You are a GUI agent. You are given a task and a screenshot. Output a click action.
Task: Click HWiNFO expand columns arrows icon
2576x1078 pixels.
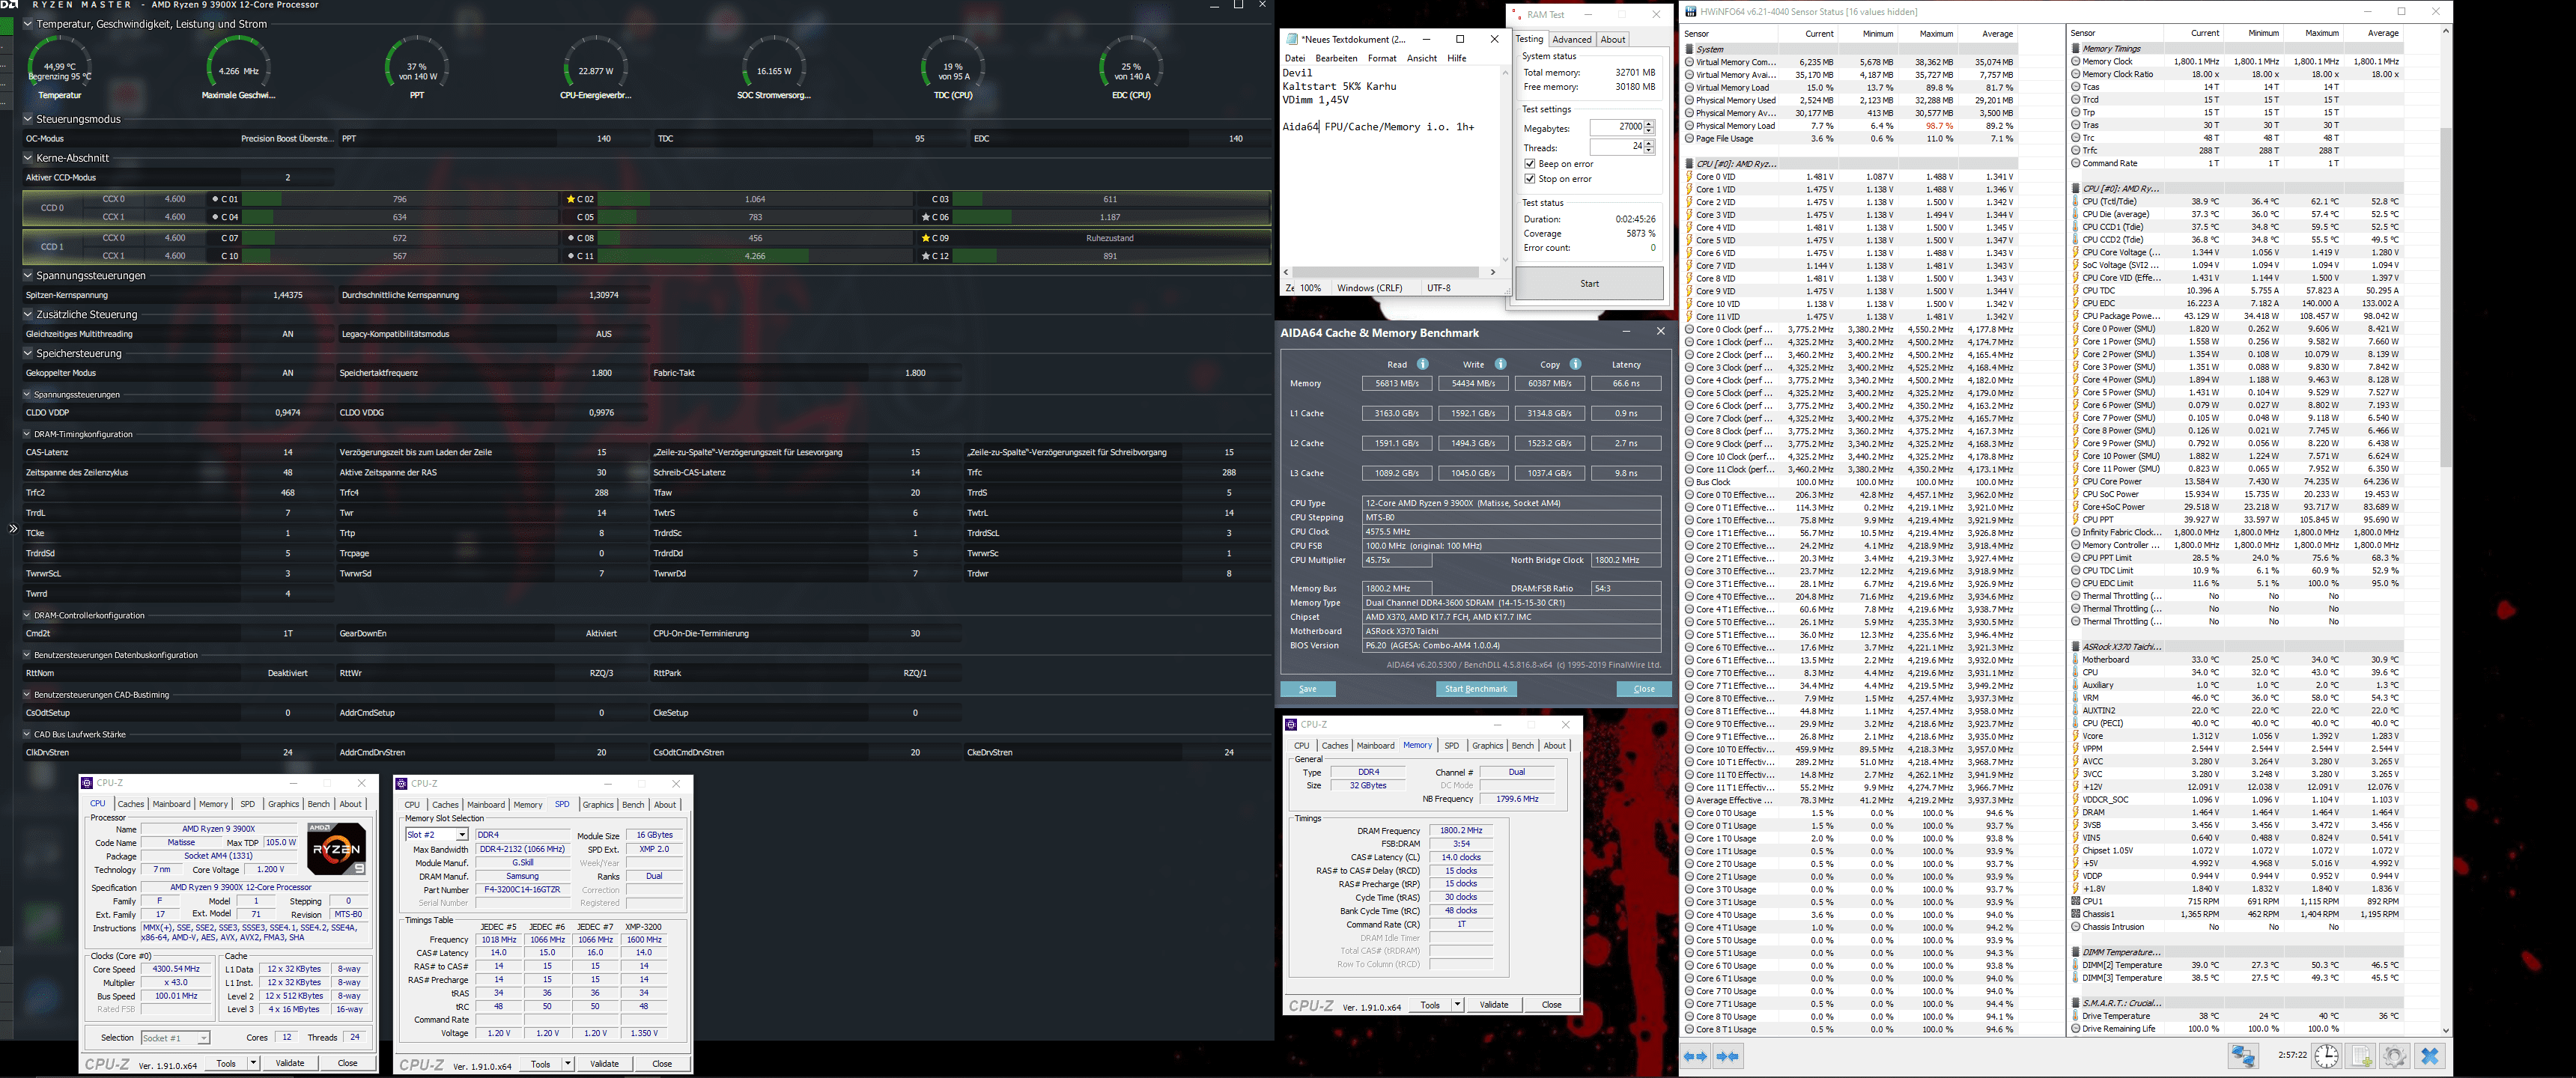[1695, 1056]
